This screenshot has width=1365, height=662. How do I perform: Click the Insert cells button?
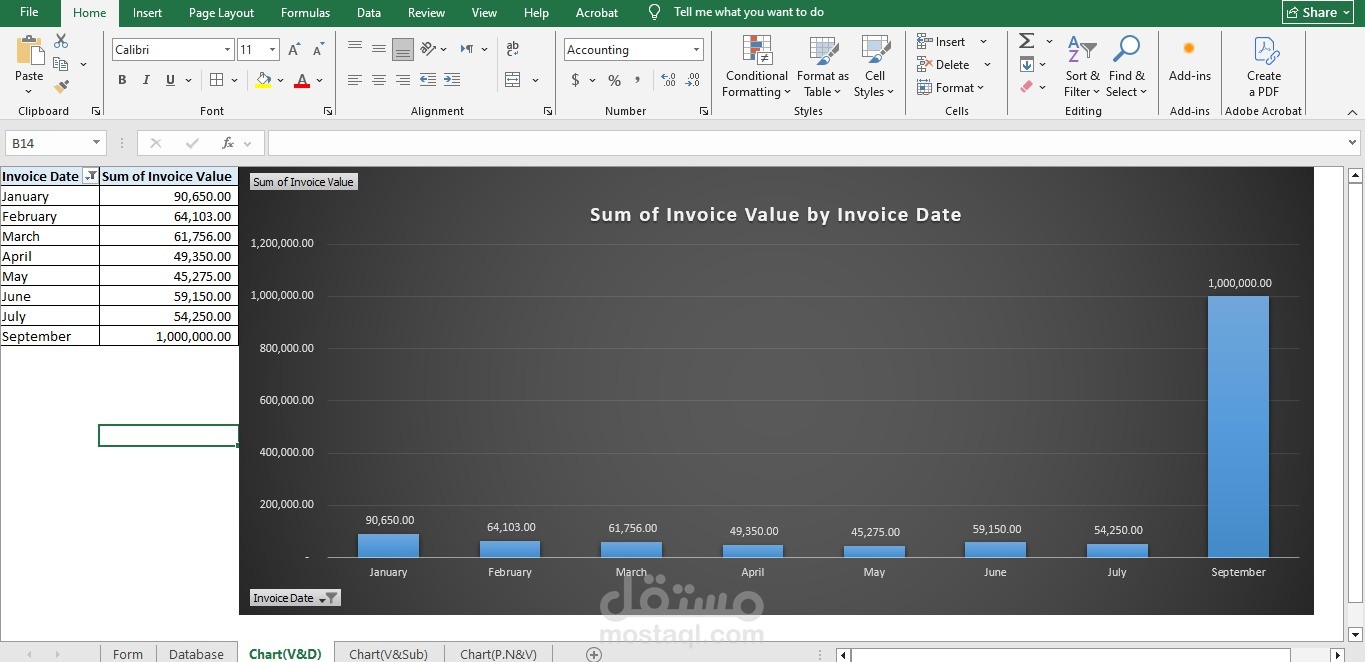pos(941,41)
